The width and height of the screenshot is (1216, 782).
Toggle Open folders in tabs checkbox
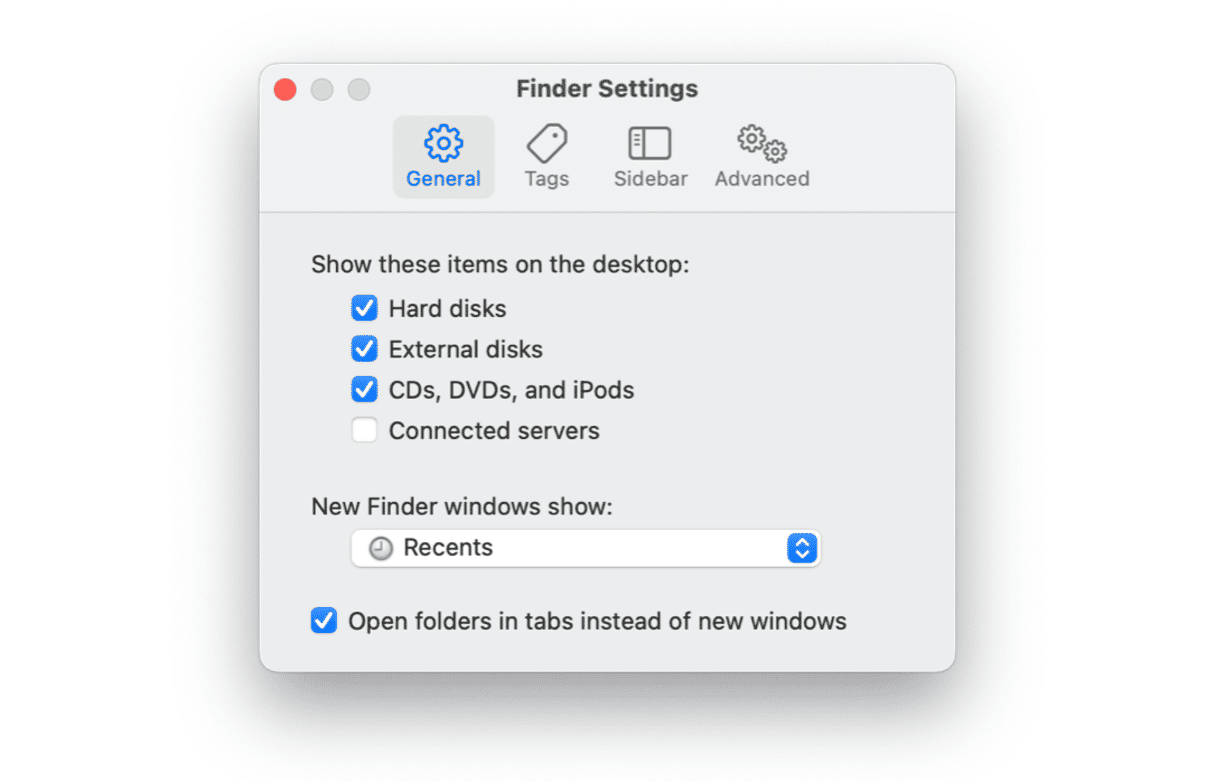pyautogui.click(x=324, y=621)
